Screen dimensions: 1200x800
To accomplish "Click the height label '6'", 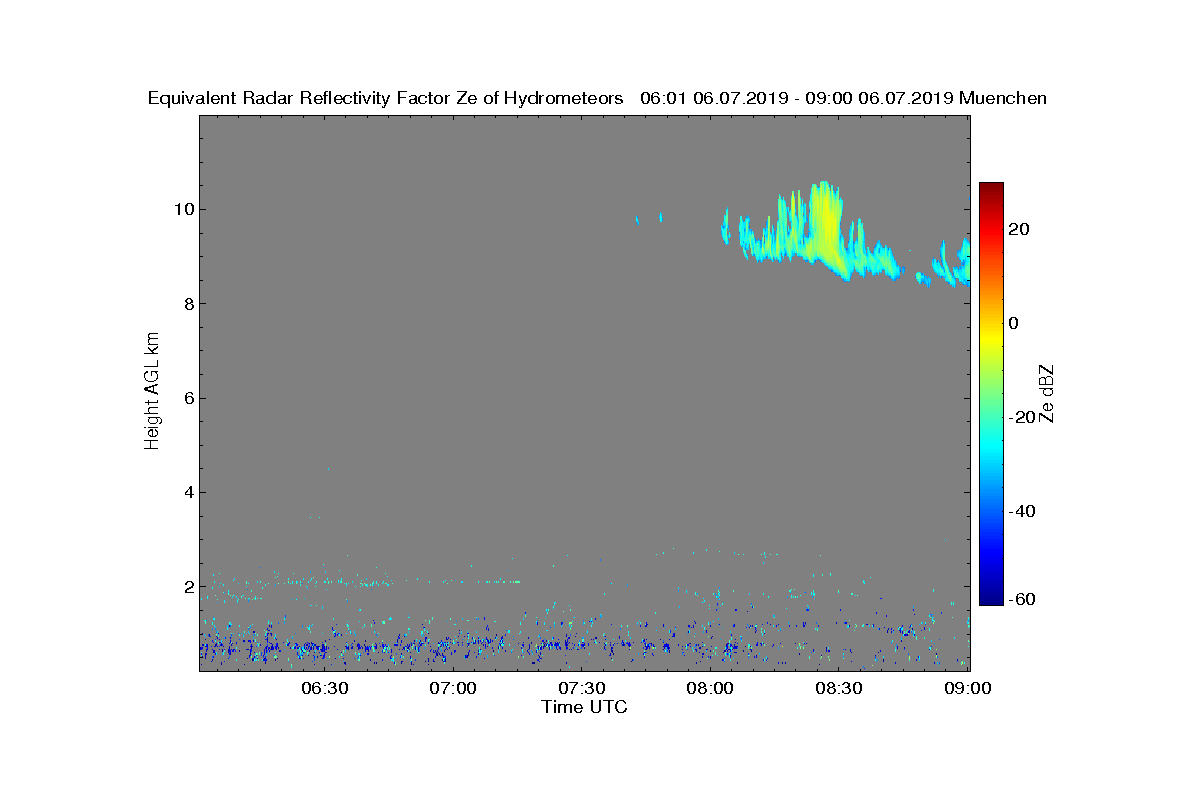I will tap(187, 398).
